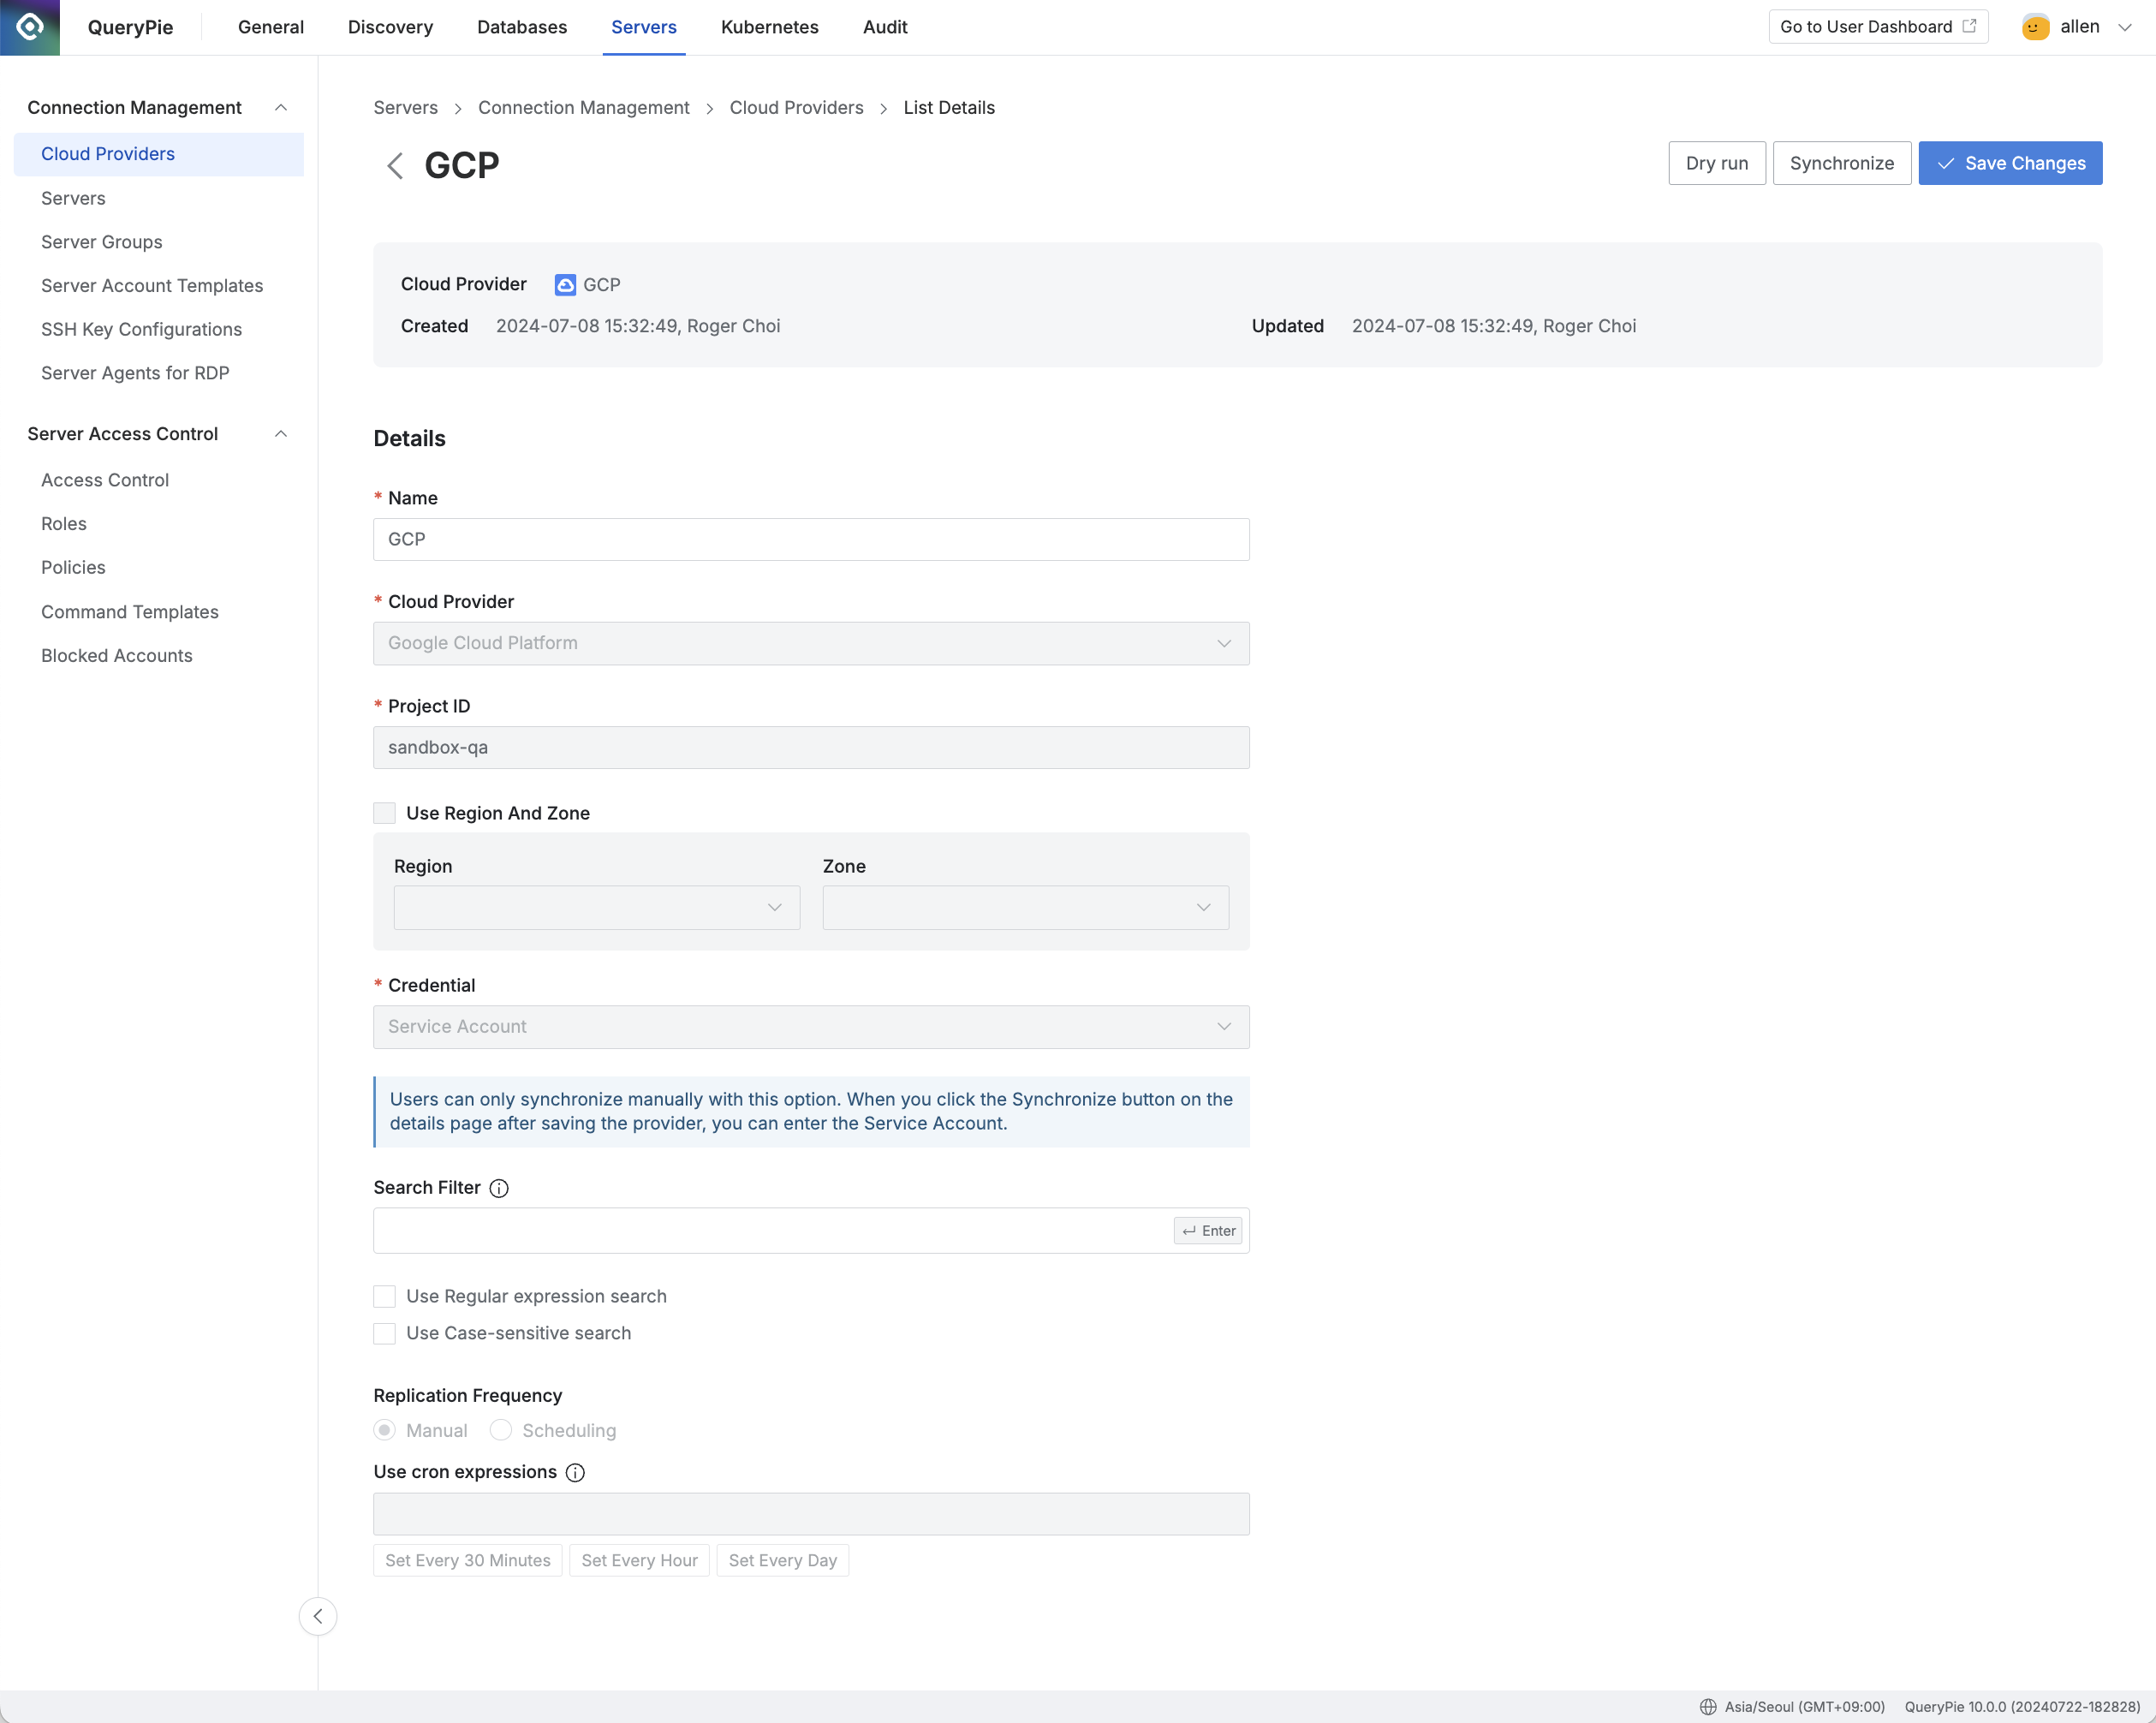Click the Name input field
This screenshot has width=2156, height=1723.
tap(811, 539)
